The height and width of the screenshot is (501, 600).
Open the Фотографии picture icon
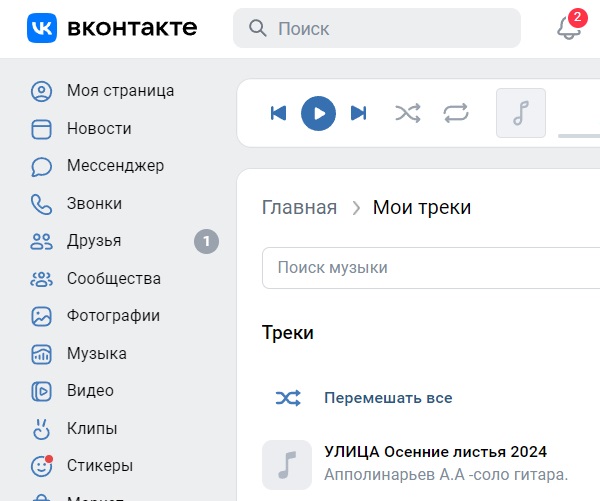tap(41, 317)
